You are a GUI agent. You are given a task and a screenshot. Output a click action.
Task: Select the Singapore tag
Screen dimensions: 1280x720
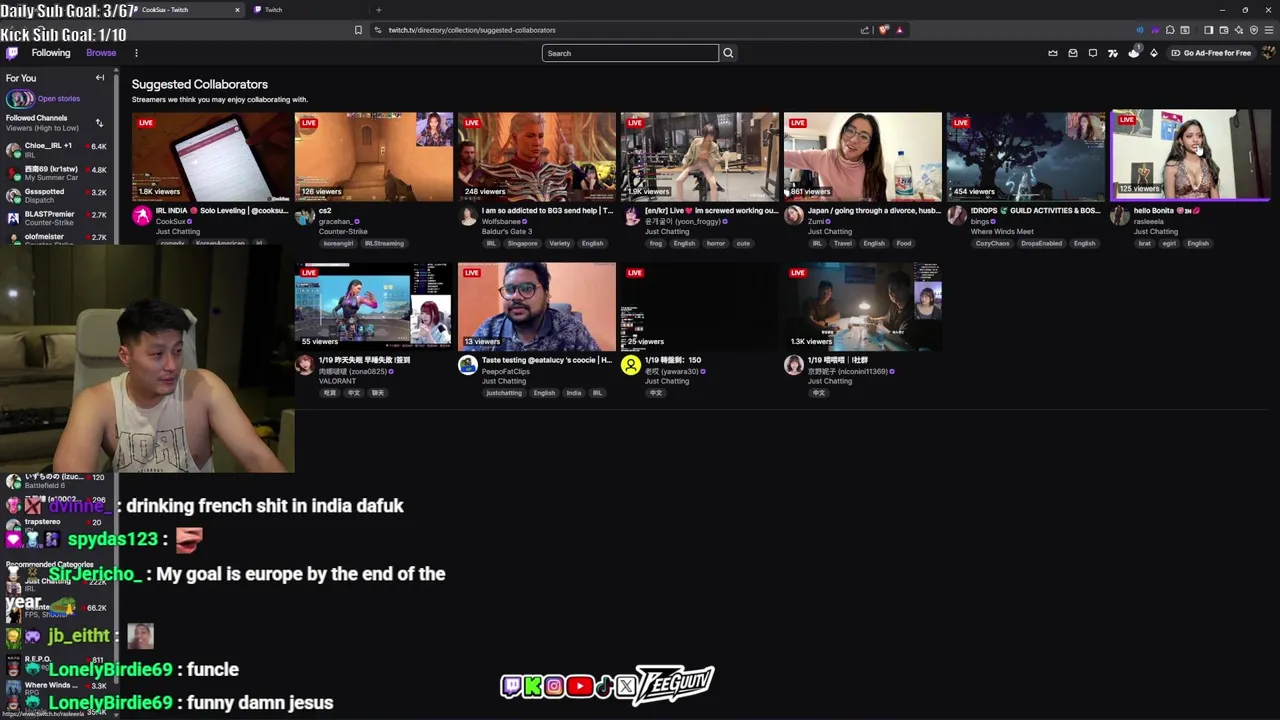pos(522,243)
